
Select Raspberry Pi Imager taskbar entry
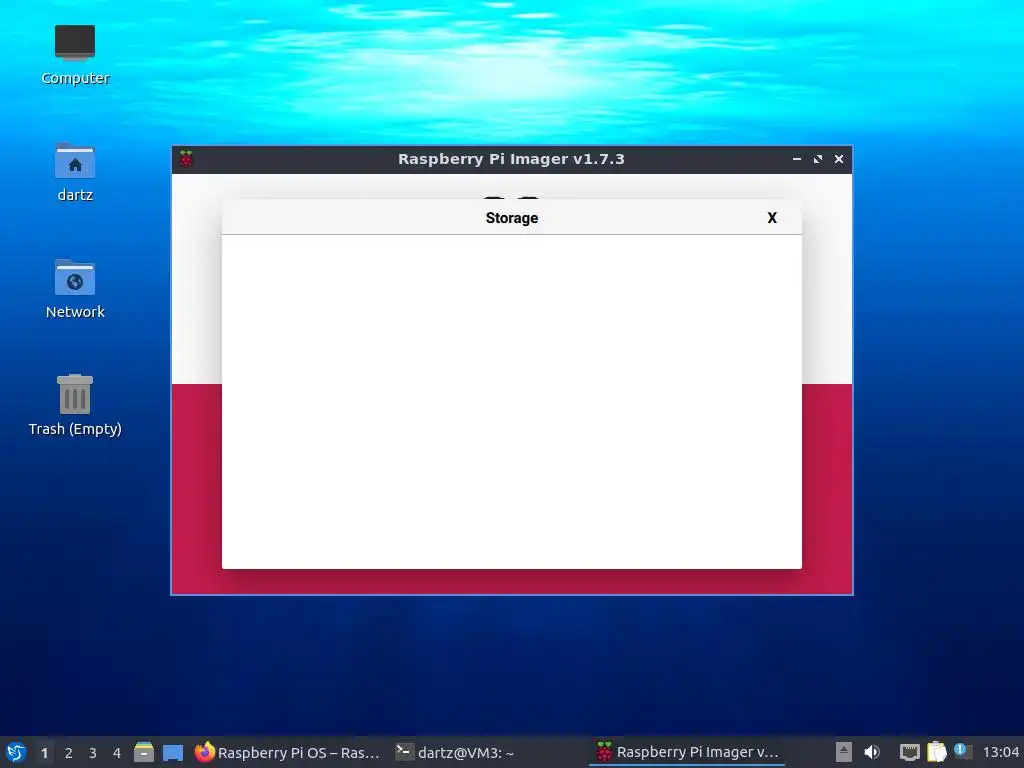point(687,752)
